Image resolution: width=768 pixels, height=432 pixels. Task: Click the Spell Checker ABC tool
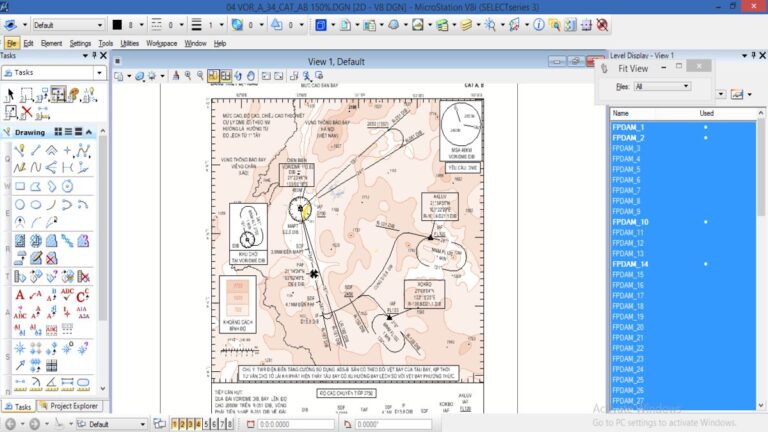[x=67, y=294]
